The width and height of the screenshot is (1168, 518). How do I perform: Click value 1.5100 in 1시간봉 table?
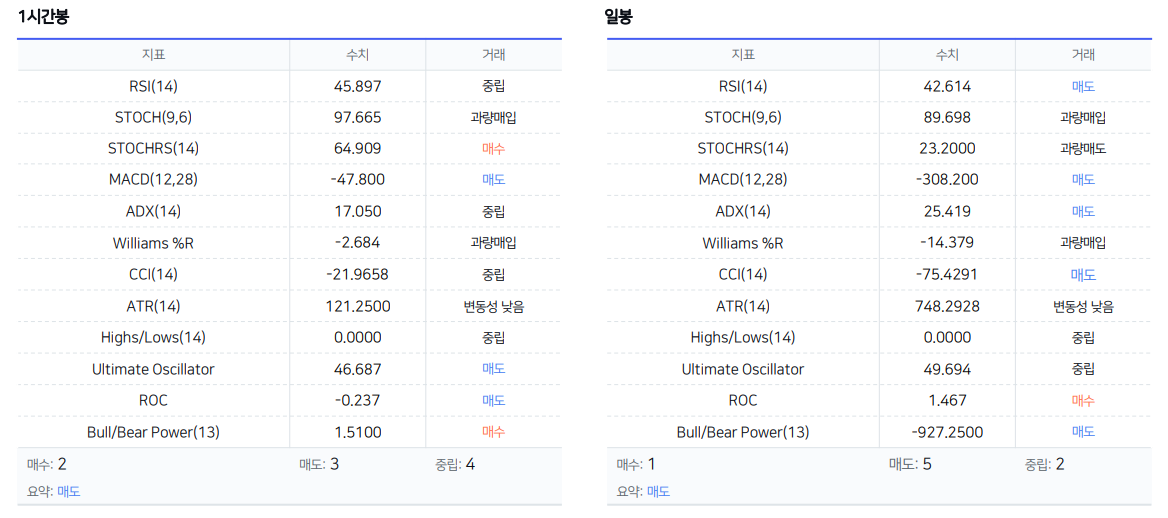[358, 432]
